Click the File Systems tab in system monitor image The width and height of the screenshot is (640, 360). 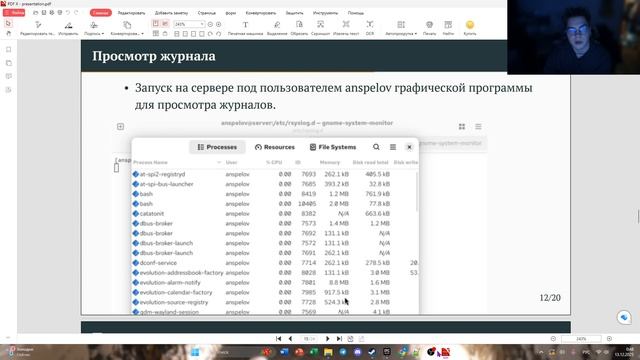click(333, 147)
